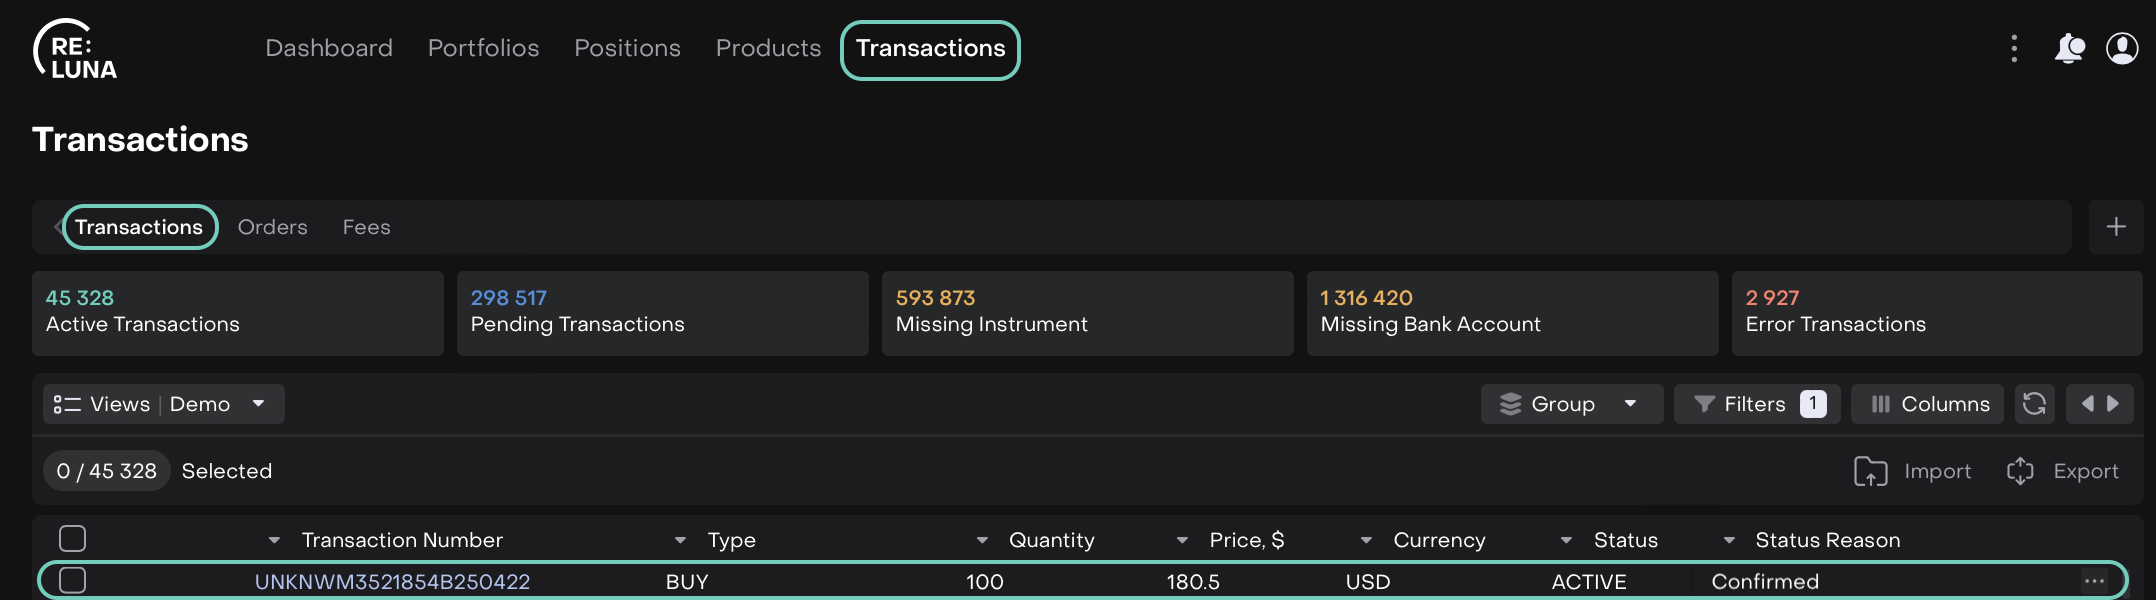Switch to the Orders tab

pos(272,227)
